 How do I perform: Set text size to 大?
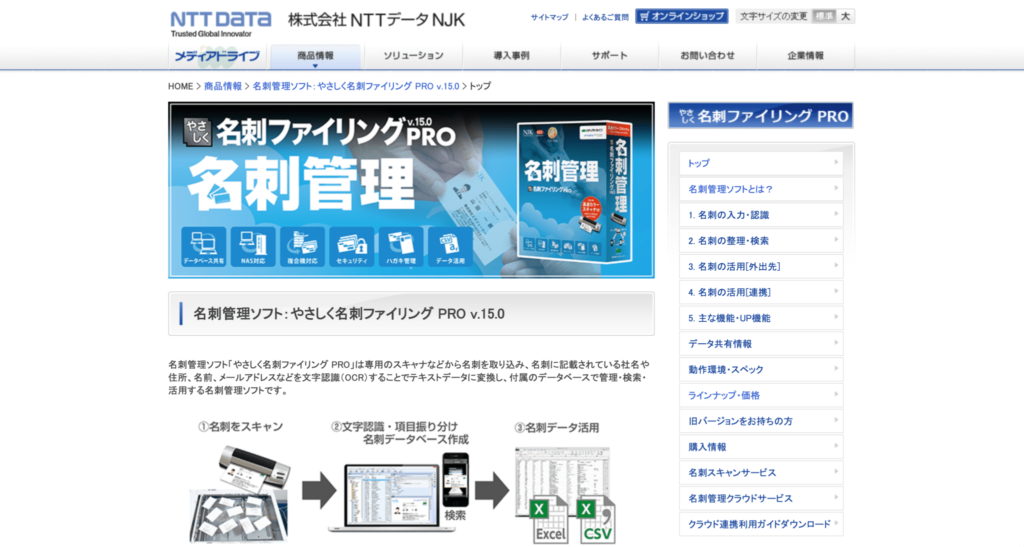coord(845,16)
